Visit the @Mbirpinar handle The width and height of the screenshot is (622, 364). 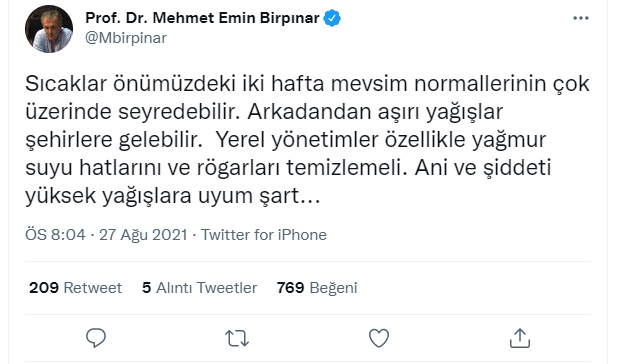click(x=126, y=38)
